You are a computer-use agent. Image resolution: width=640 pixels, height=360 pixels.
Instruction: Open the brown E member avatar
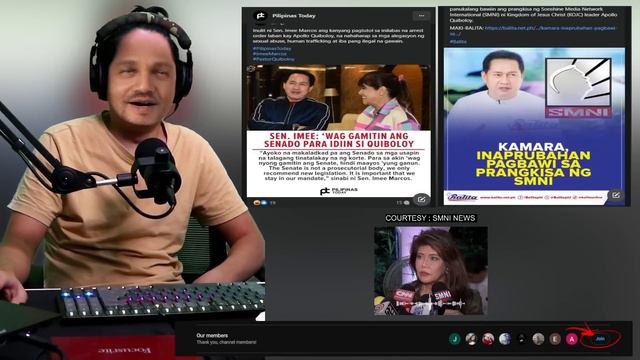555,338
